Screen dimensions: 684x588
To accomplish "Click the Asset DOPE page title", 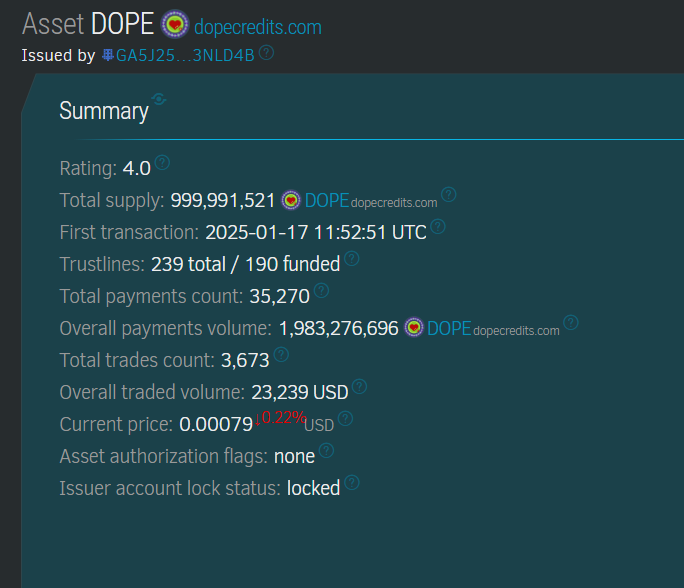I will point(88,24).
